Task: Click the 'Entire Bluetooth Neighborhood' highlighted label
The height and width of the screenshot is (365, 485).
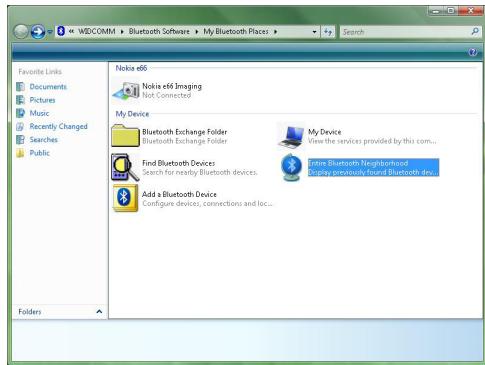Action: 358,163
